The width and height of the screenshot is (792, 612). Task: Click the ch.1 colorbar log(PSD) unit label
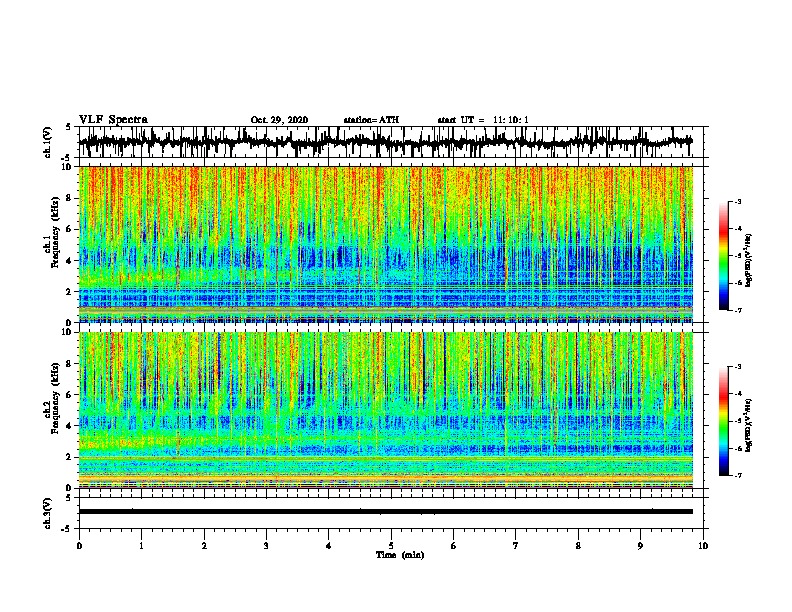(x=749, y=260)
